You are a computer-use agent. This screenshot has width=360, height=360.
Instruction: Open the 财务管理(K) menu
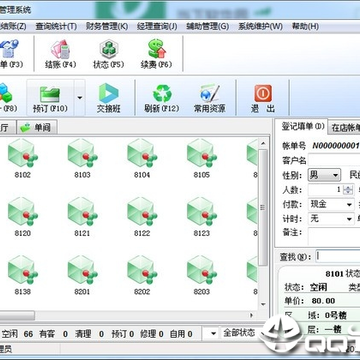coord(107,26)
